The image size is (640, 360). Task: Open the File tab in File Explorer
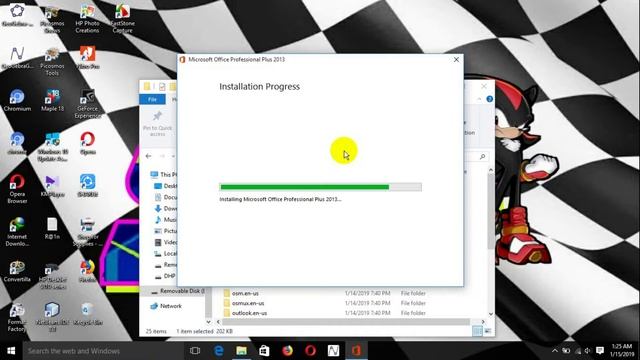point(152,99)
